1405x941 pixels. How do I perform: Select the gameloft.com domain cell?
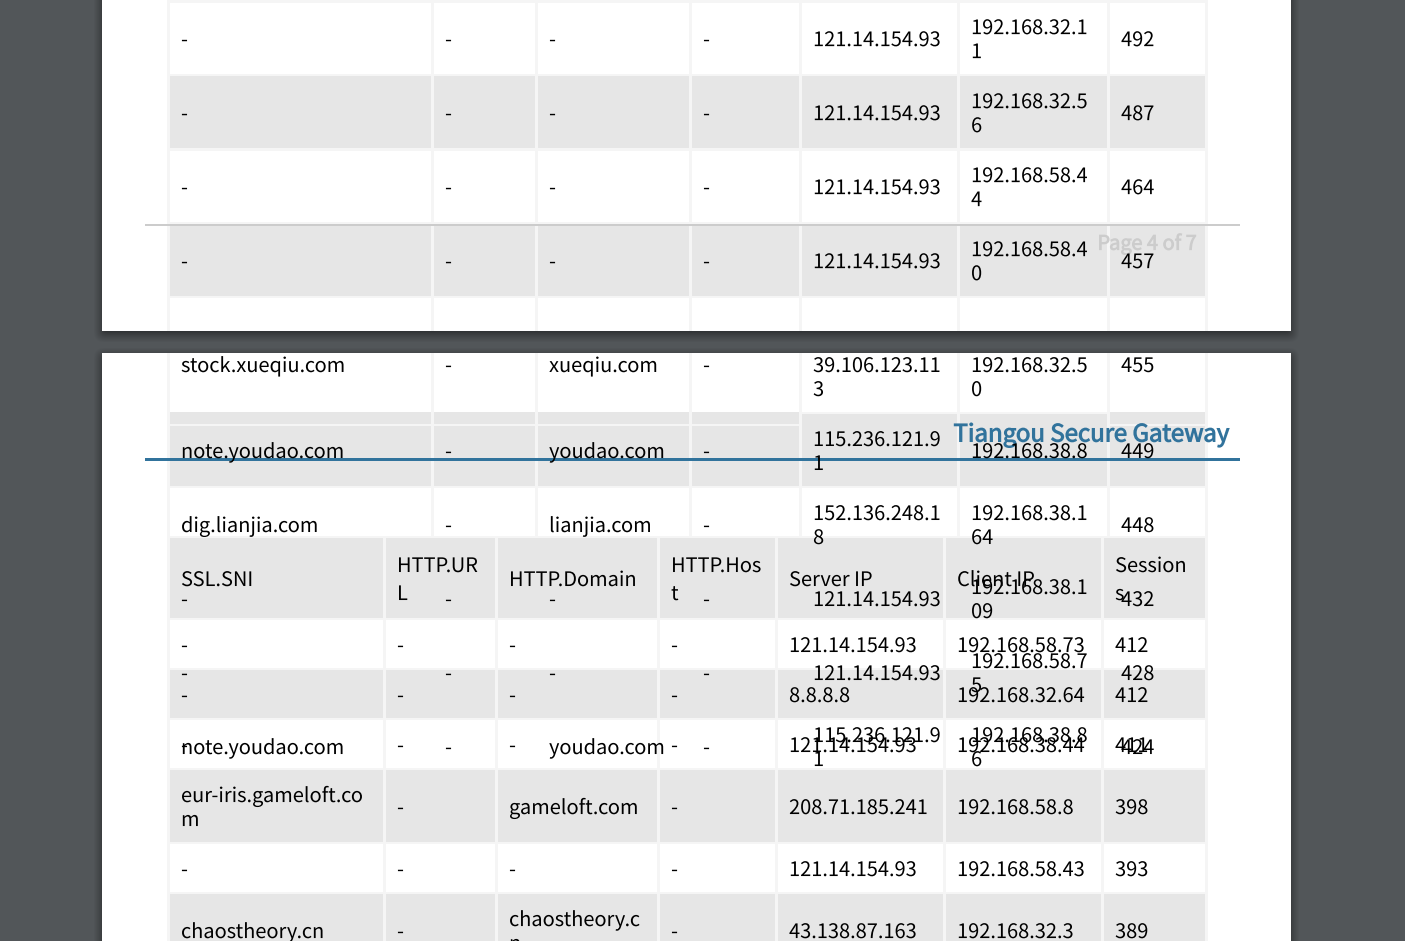pos(573,807)
